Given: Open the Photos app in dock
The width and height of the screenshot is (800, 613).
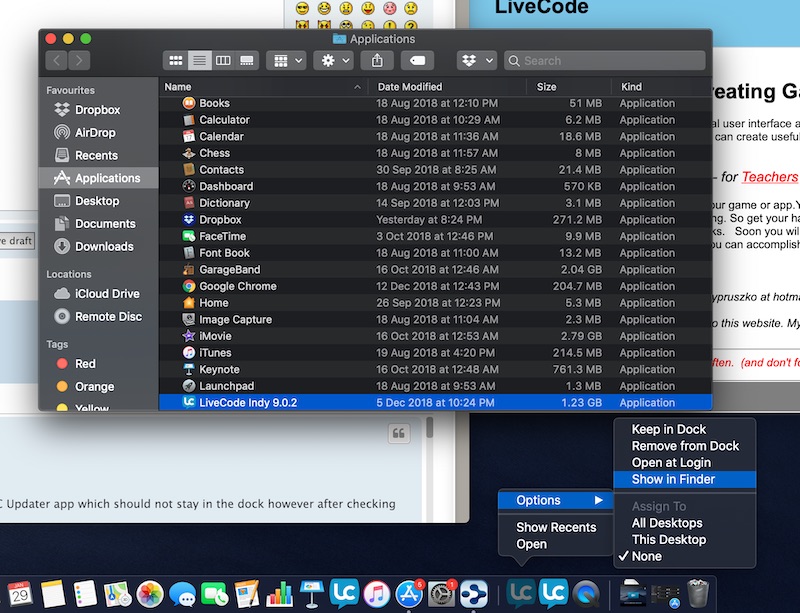Looking at the screenshot, I should 150,593.
